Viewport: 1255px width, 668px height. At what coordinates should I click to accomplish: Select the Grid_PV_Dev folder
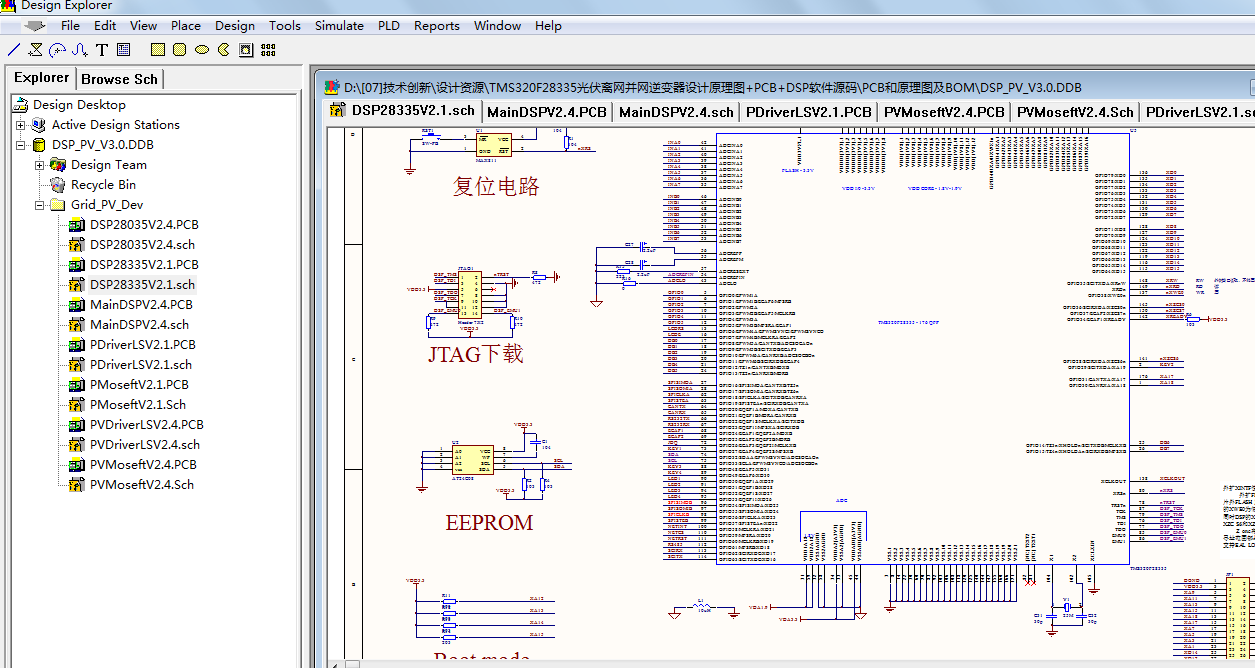[107, 205]
